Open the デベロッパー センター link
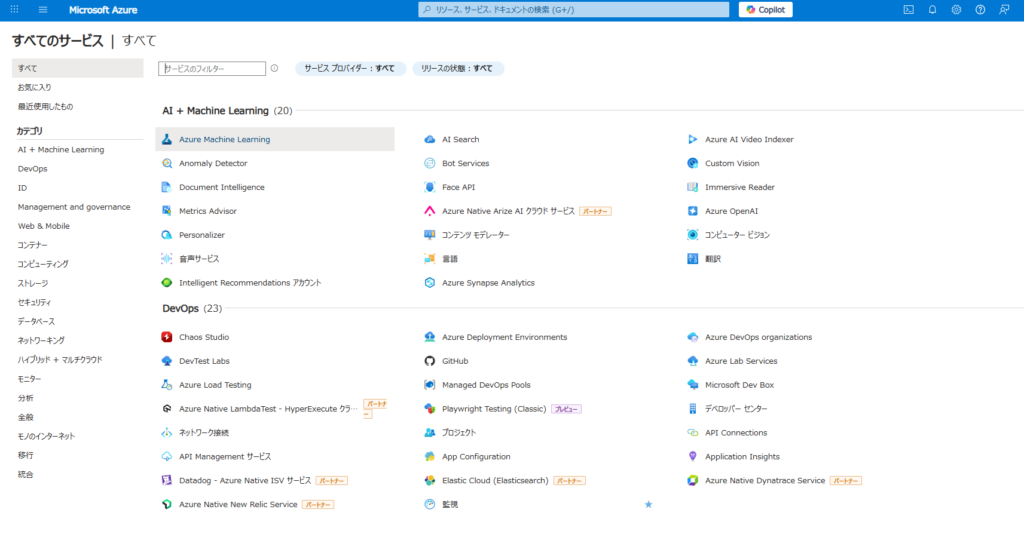This screenshot has height=534, width=1024. click(x=736, y=409)
